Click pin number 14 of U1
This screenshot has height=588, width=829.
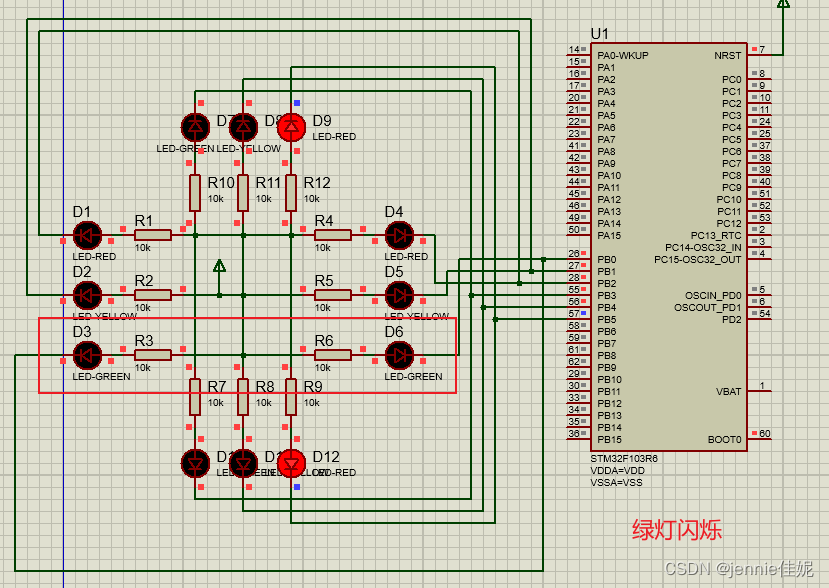point(574,49)
